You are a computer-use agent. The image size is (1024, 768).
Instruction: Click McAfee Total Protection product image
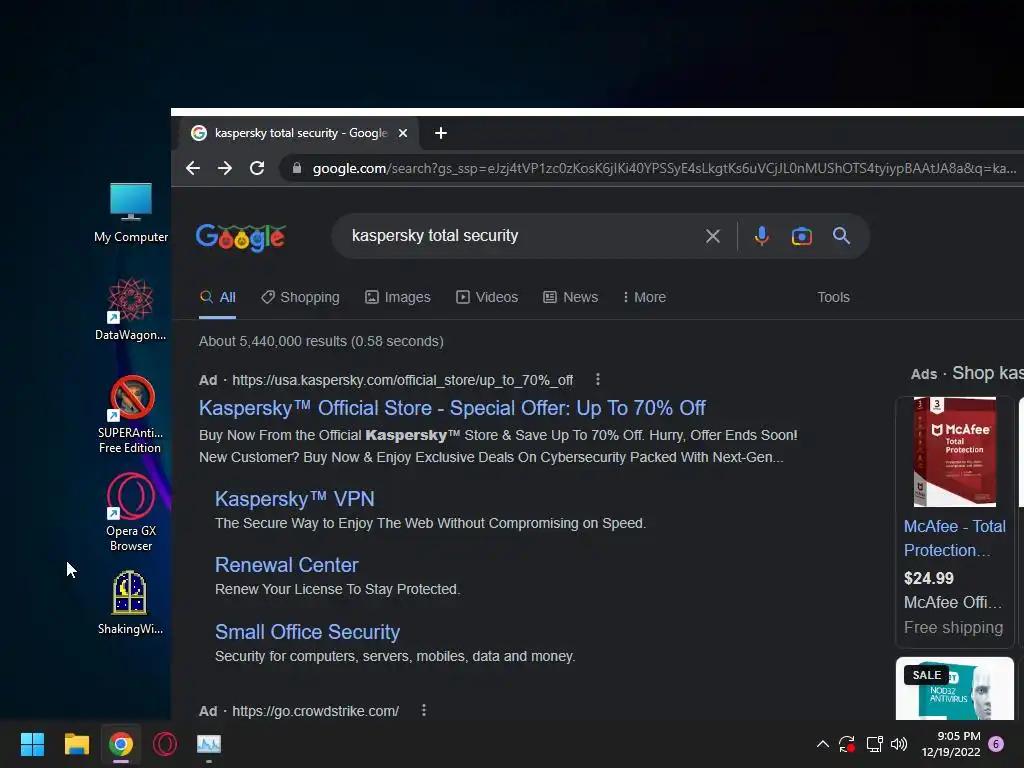point(954,451)
